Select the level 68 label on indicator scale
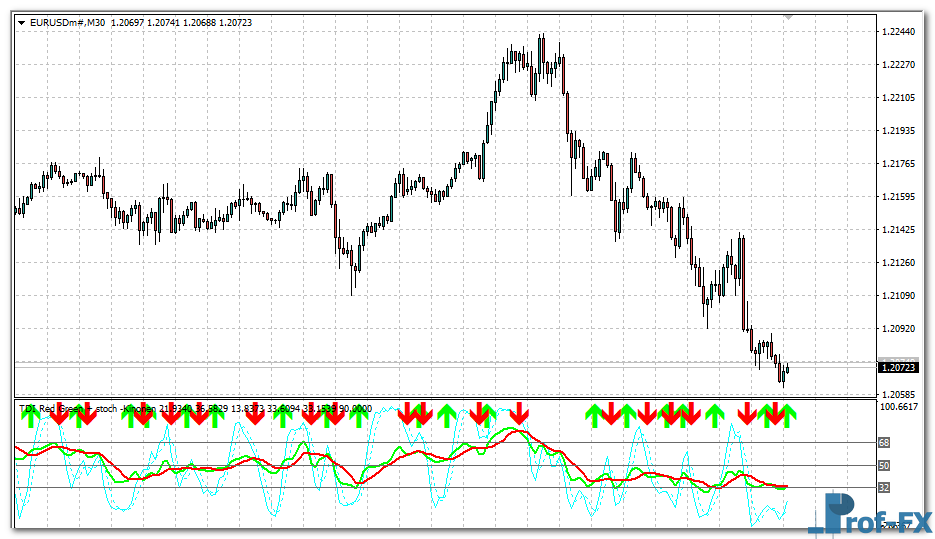This screenshot has width=935, height=539. [x=884, y=442]
